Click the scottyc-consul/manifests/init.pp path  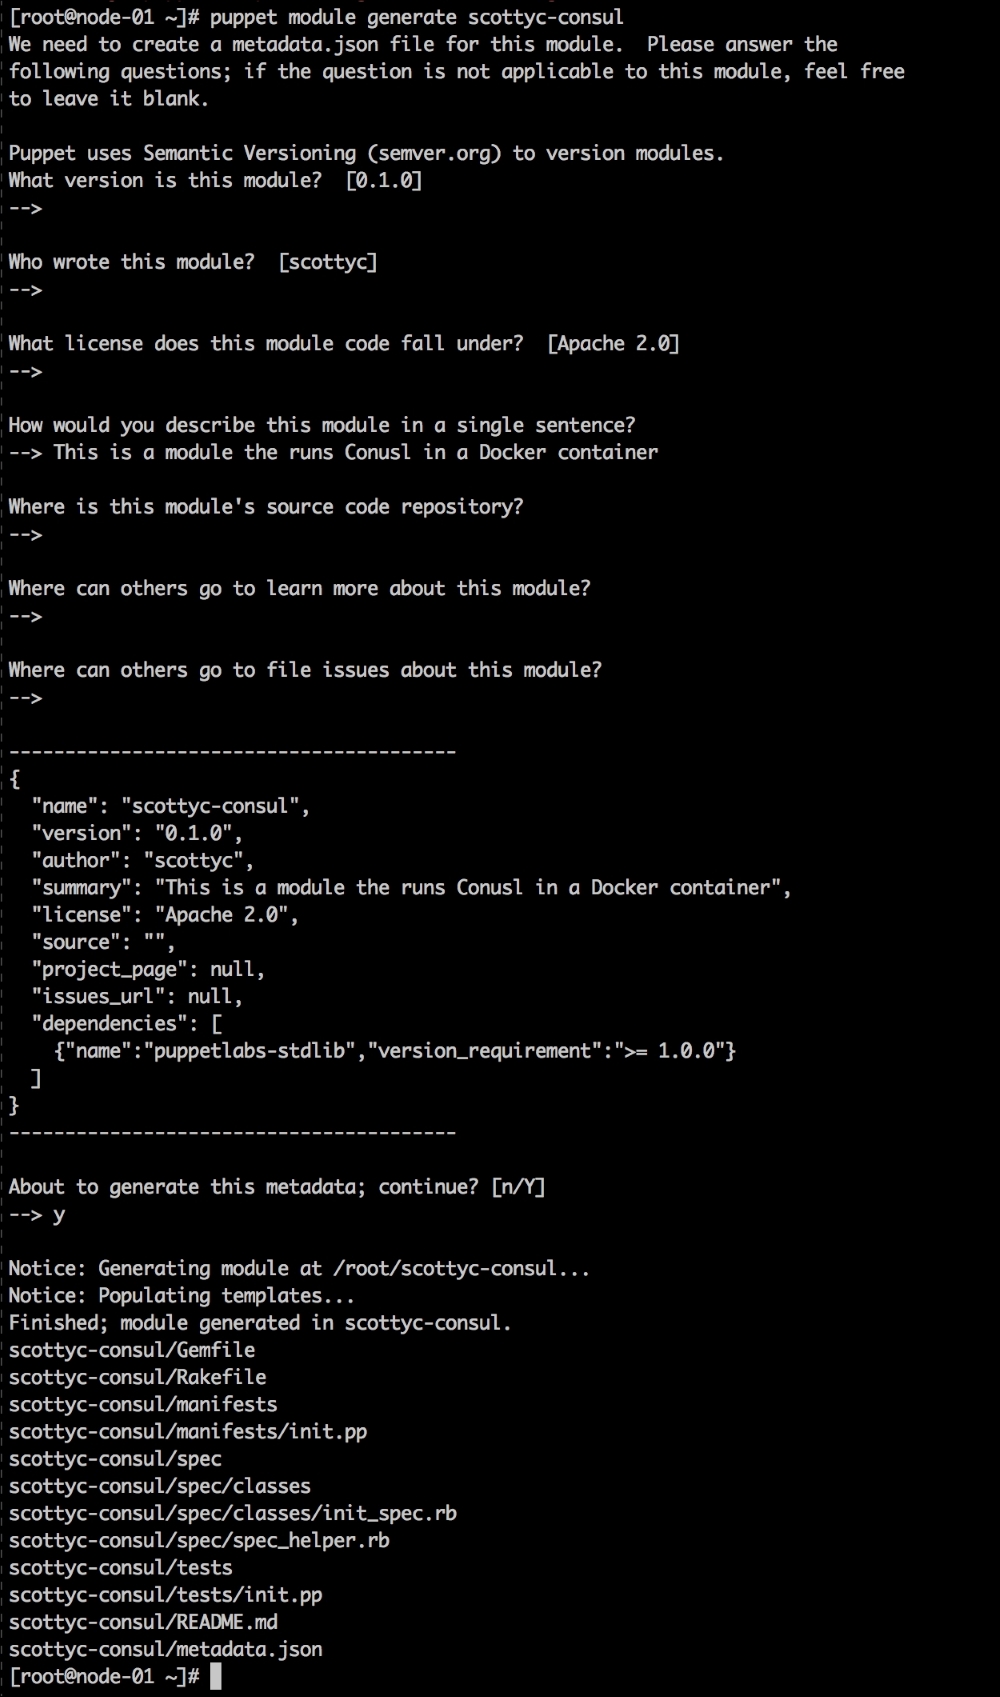coord(188,1432)
